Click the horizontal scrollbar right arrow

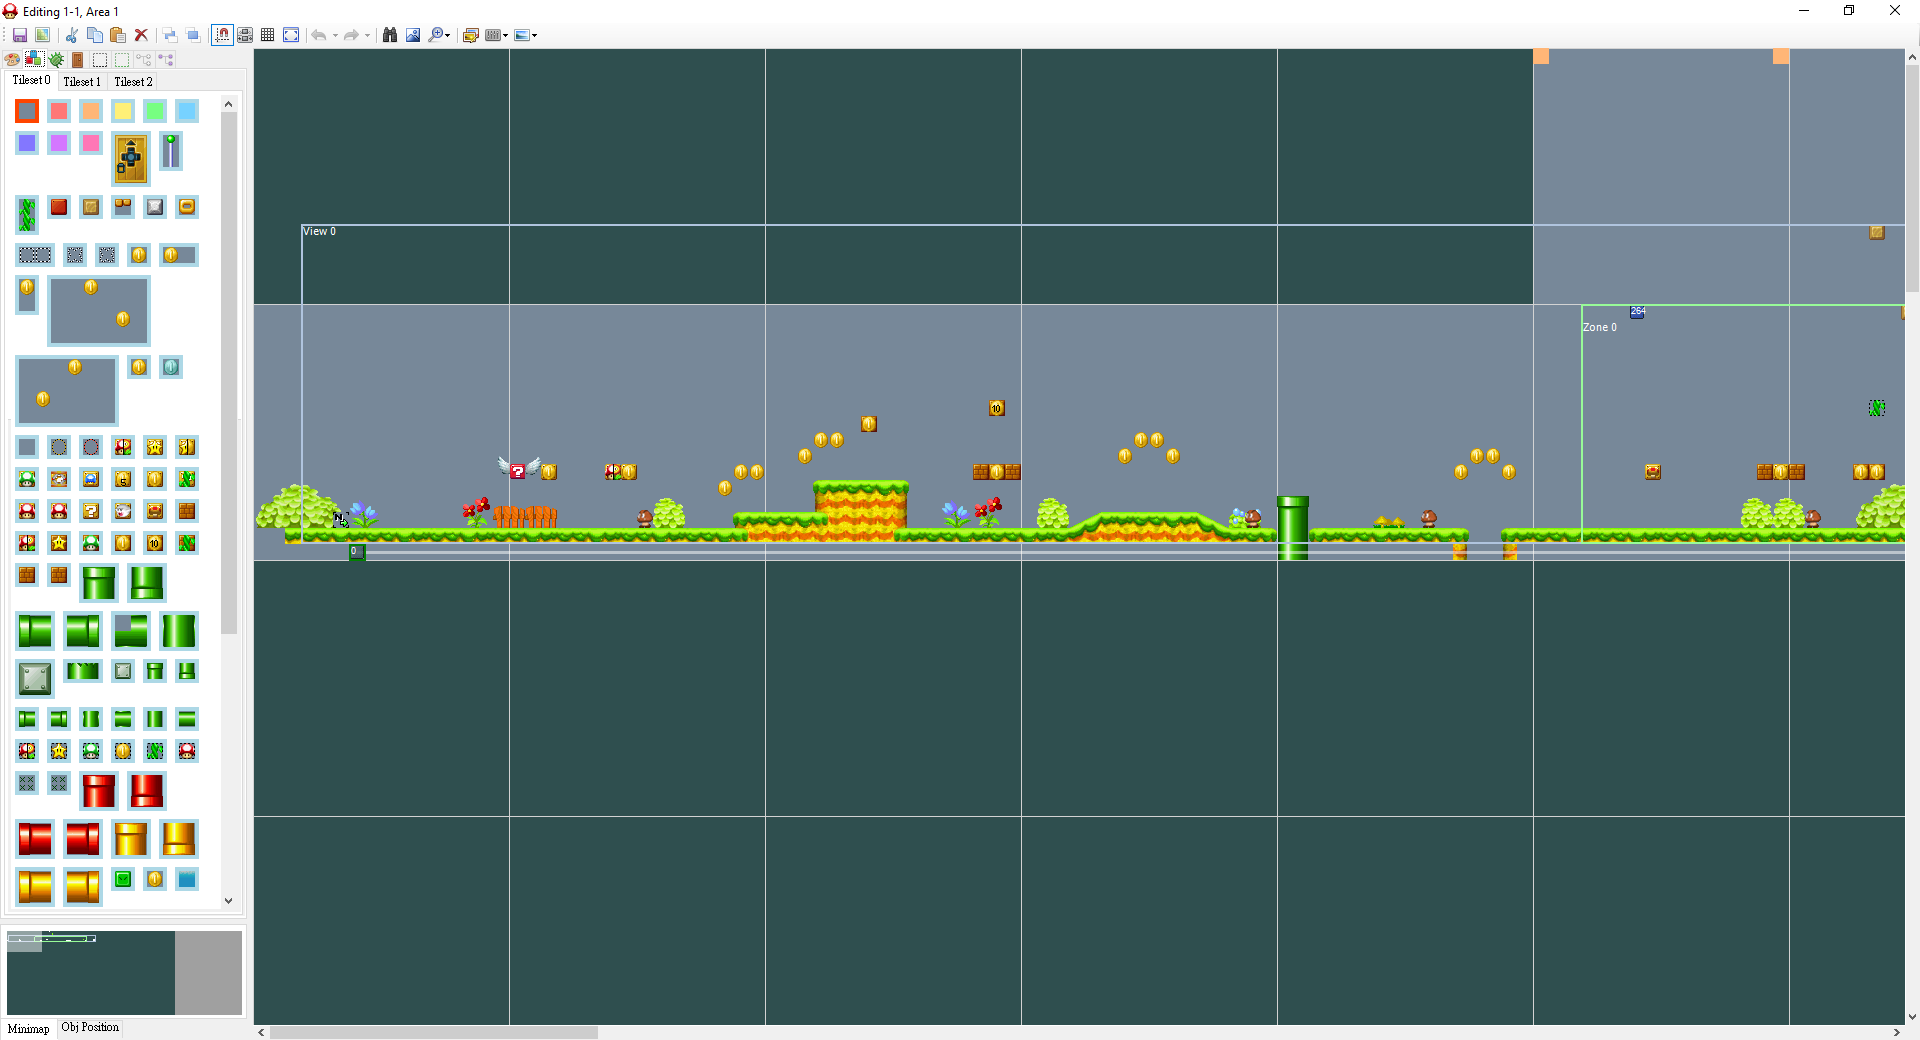click(x=1896, y=1032)
